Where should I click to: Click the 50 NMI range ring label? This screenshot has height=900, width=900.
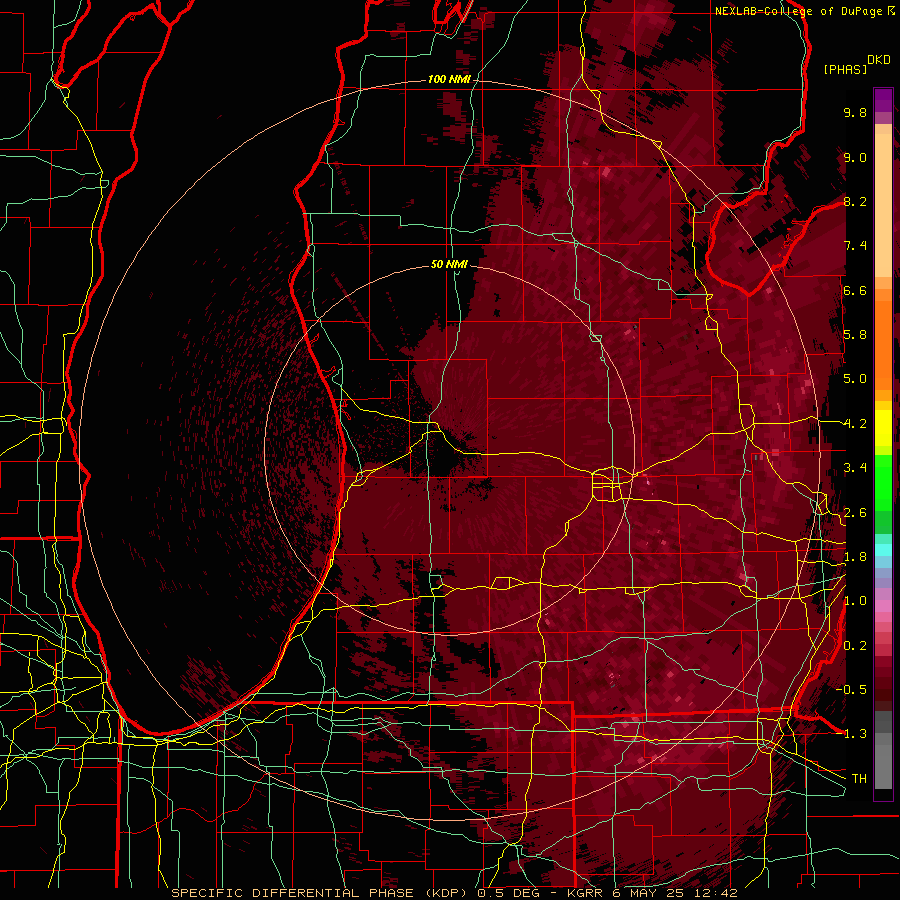pos(449,265)
